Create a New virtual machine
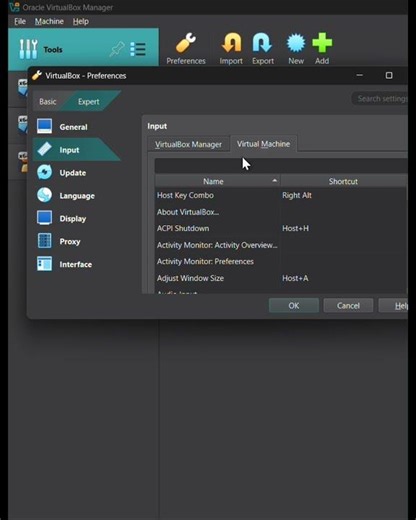This screenshot has width=416, height=520. [x=296, y=48]
